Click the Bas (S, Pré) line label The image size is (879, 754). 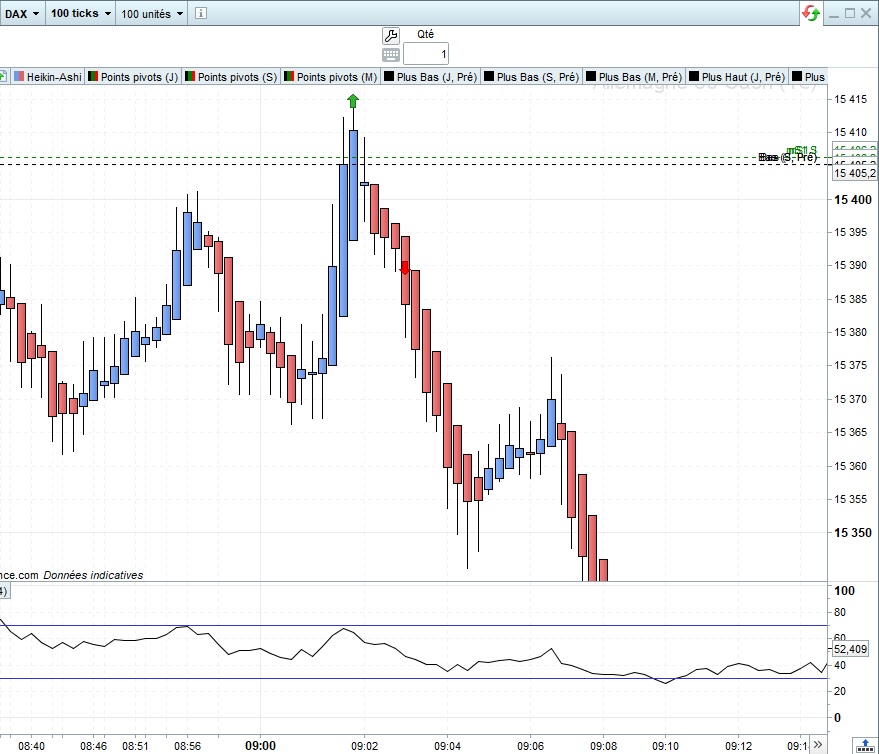pyautogui.click(x=788, y=158)
